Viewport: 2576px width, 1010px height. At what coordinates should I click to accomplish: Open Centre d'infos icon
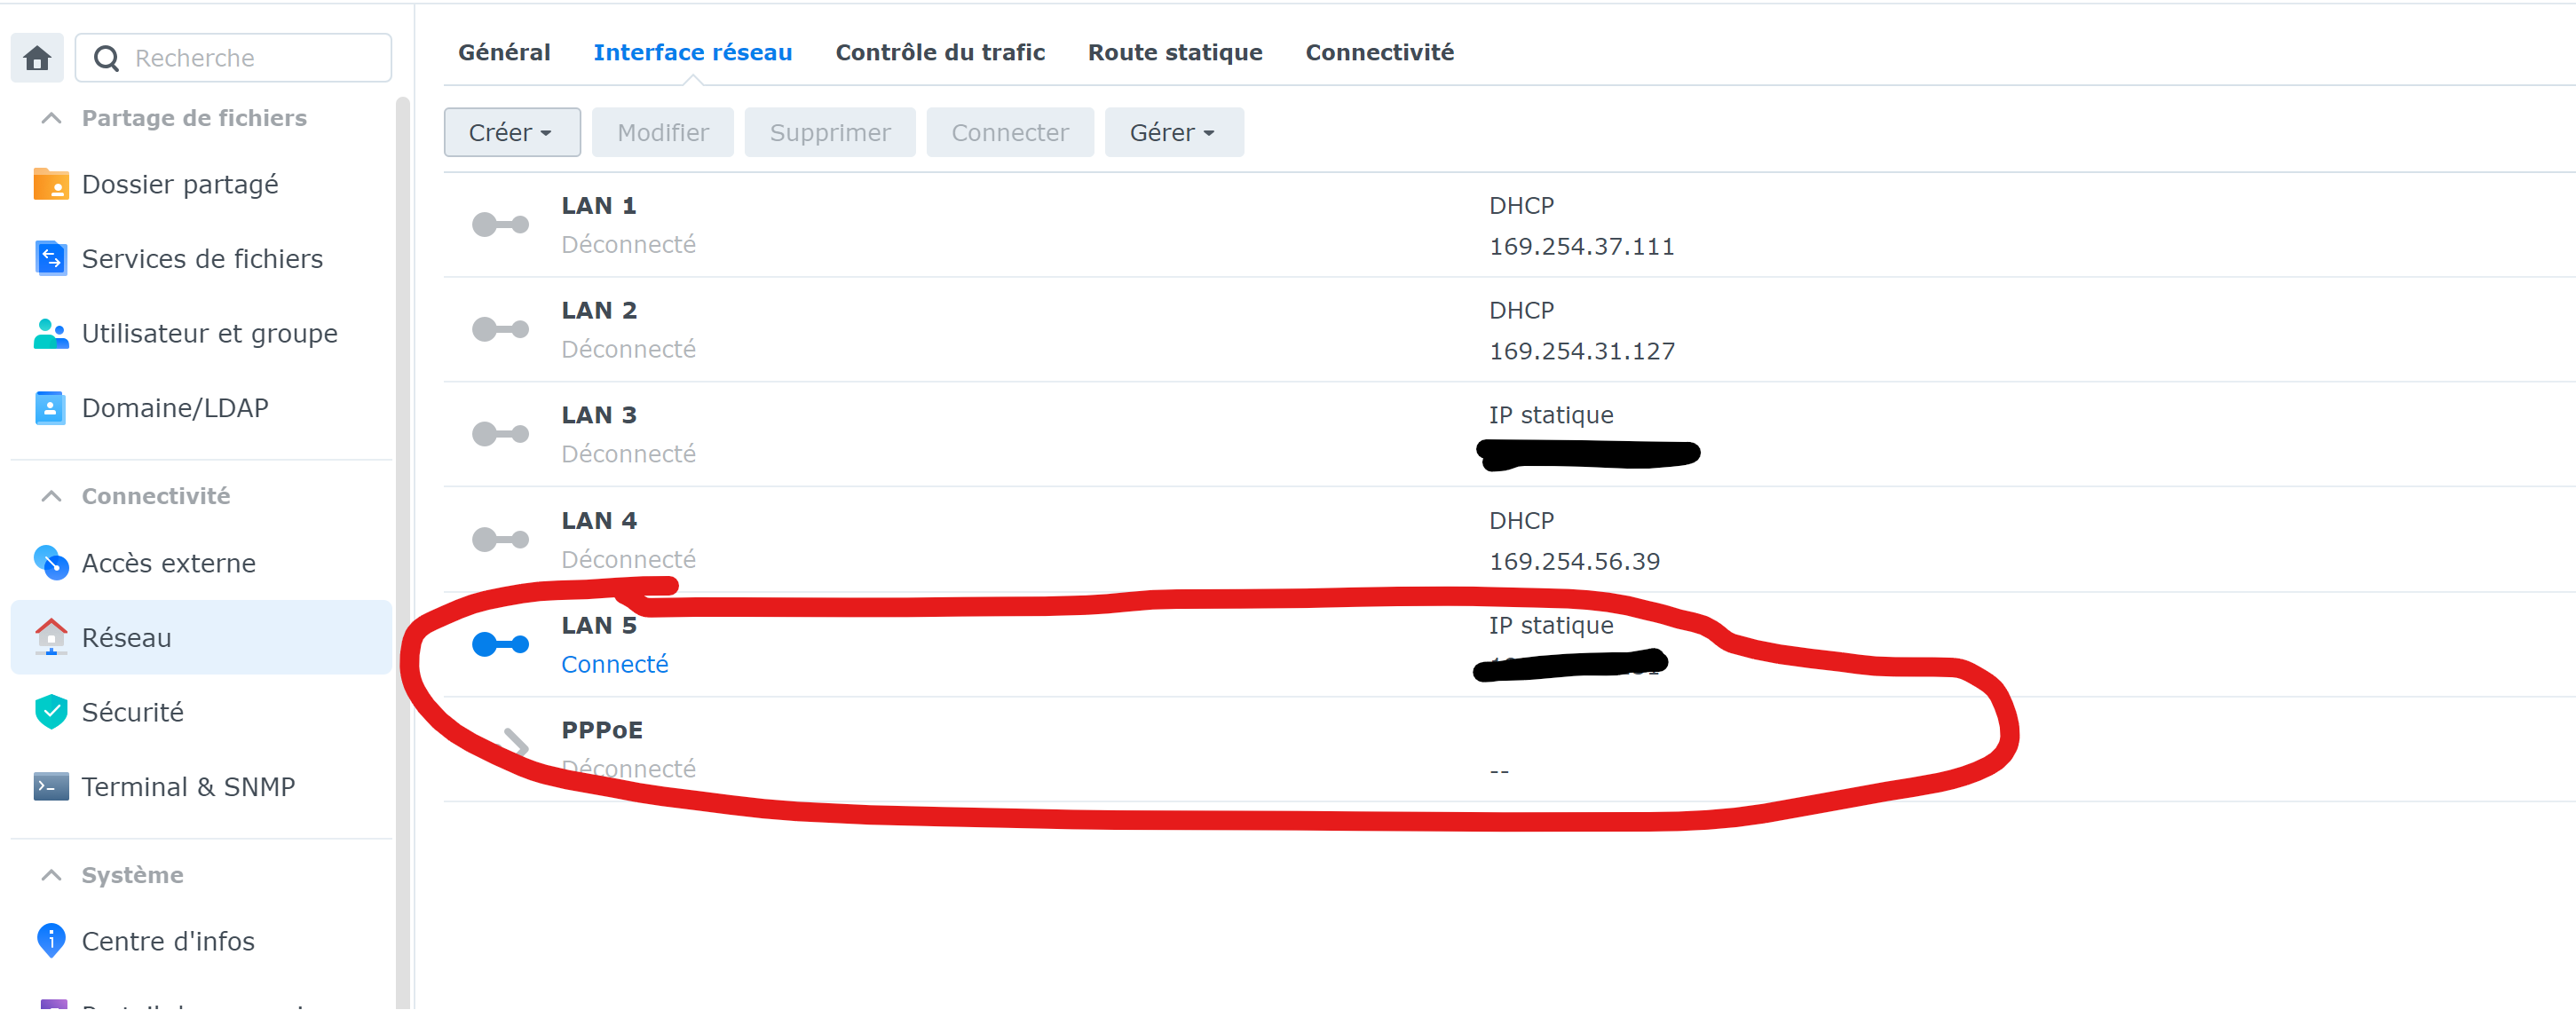(x=51, y=940)
